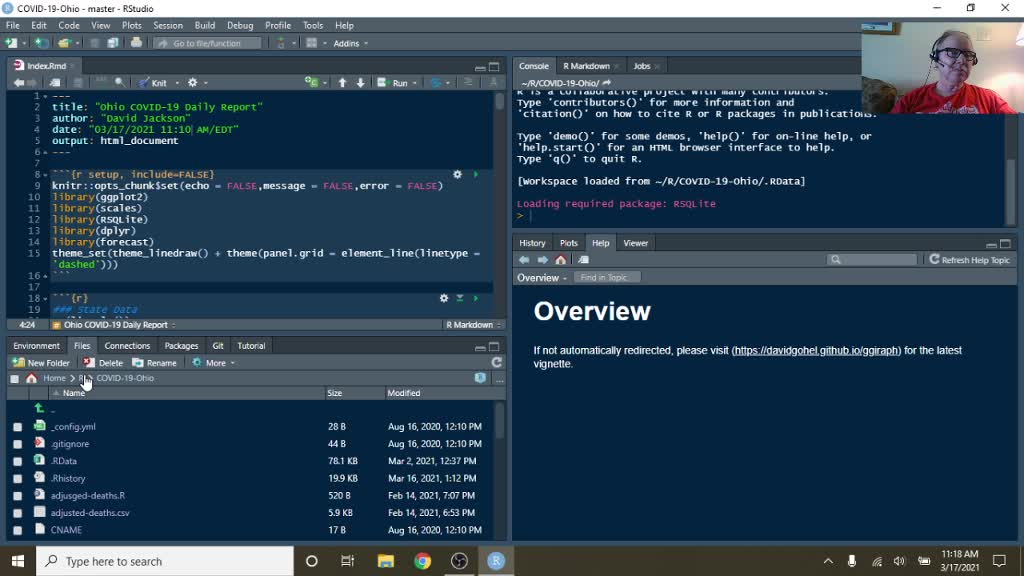Run all chunks above line 18 chunk

click(x=460, y=298)
